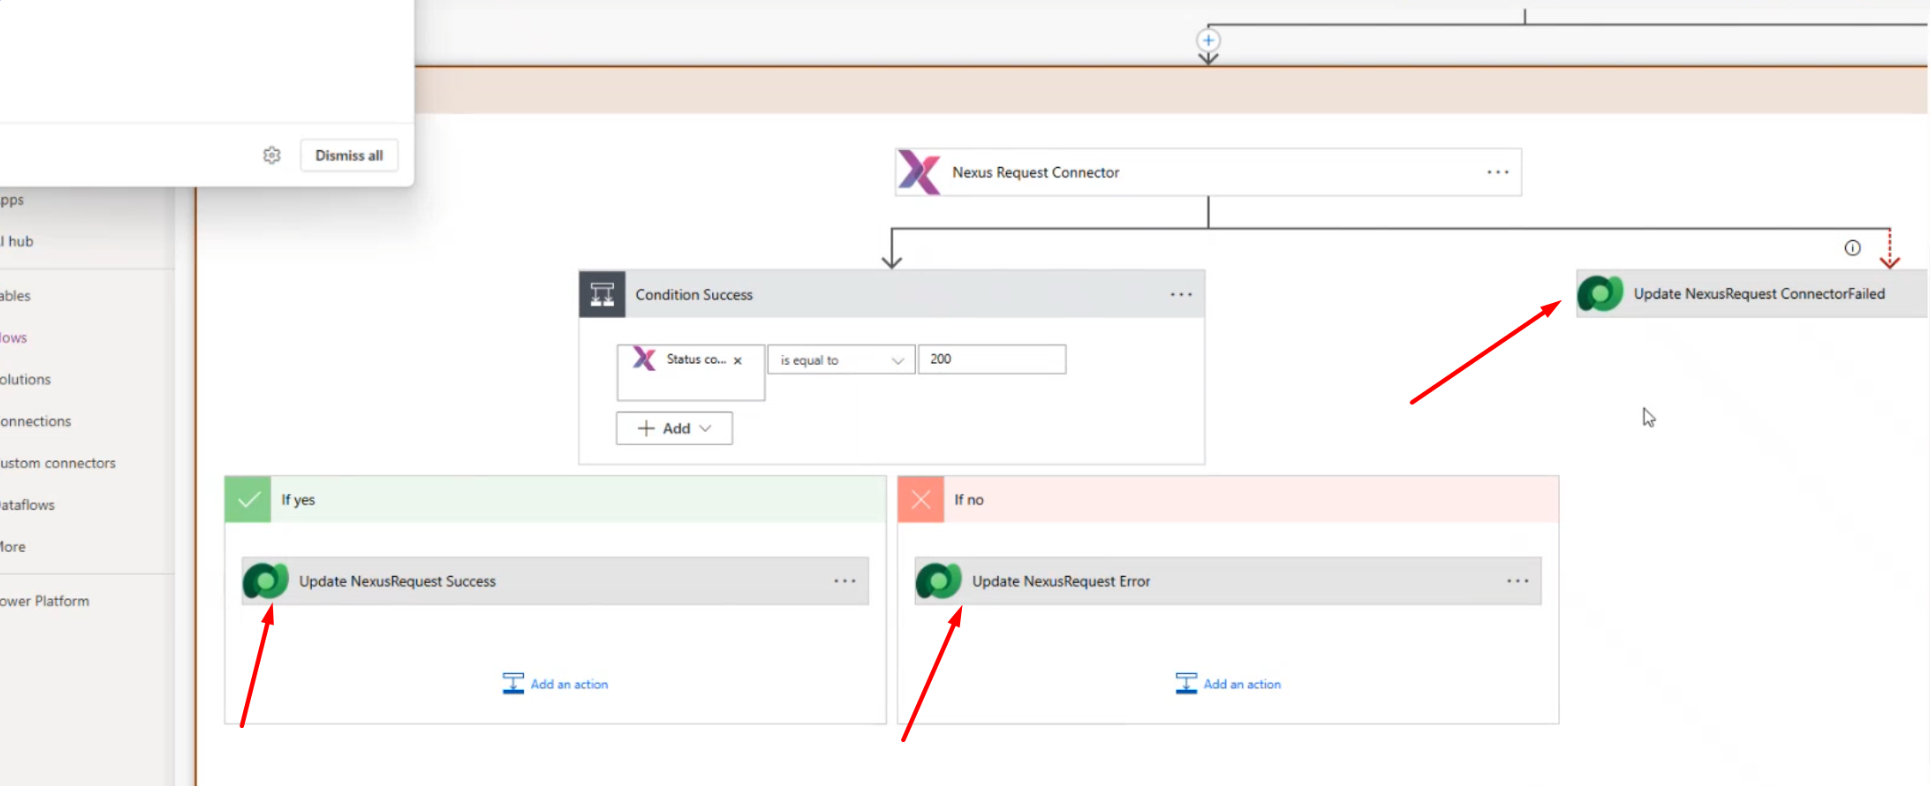Click the run-after info icon
Screen dimensions: 1930x786
(1852, 248)
